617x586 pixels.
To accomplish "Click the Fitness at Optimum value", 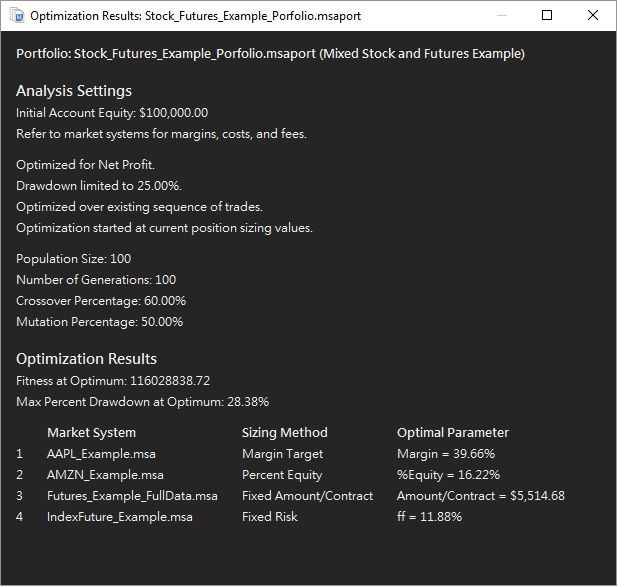I will click(170, 381).
